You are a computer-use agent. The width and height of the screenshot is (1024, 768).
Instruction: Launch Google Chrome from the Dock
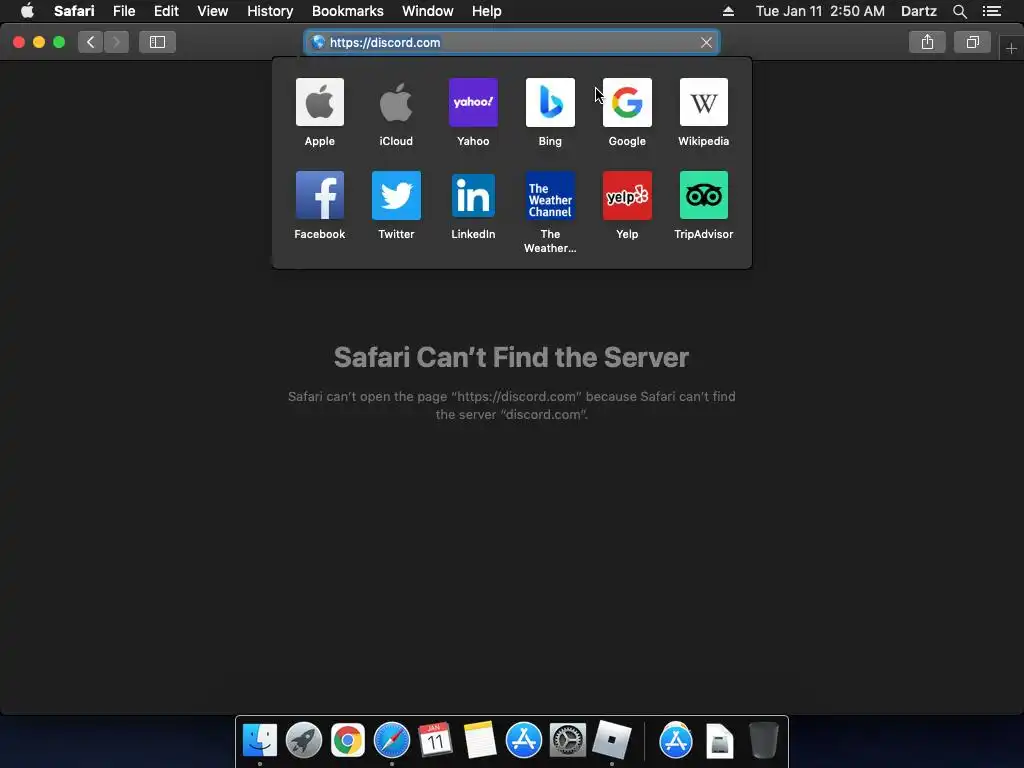(x=347, y=741)
